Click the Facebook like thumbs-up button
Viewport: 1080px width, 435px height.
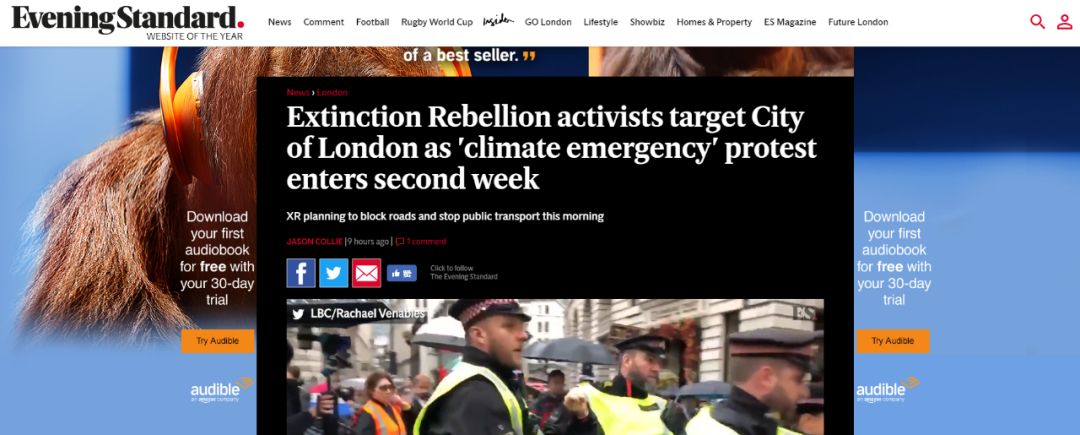pyautogui.click(x=402, y=273)
